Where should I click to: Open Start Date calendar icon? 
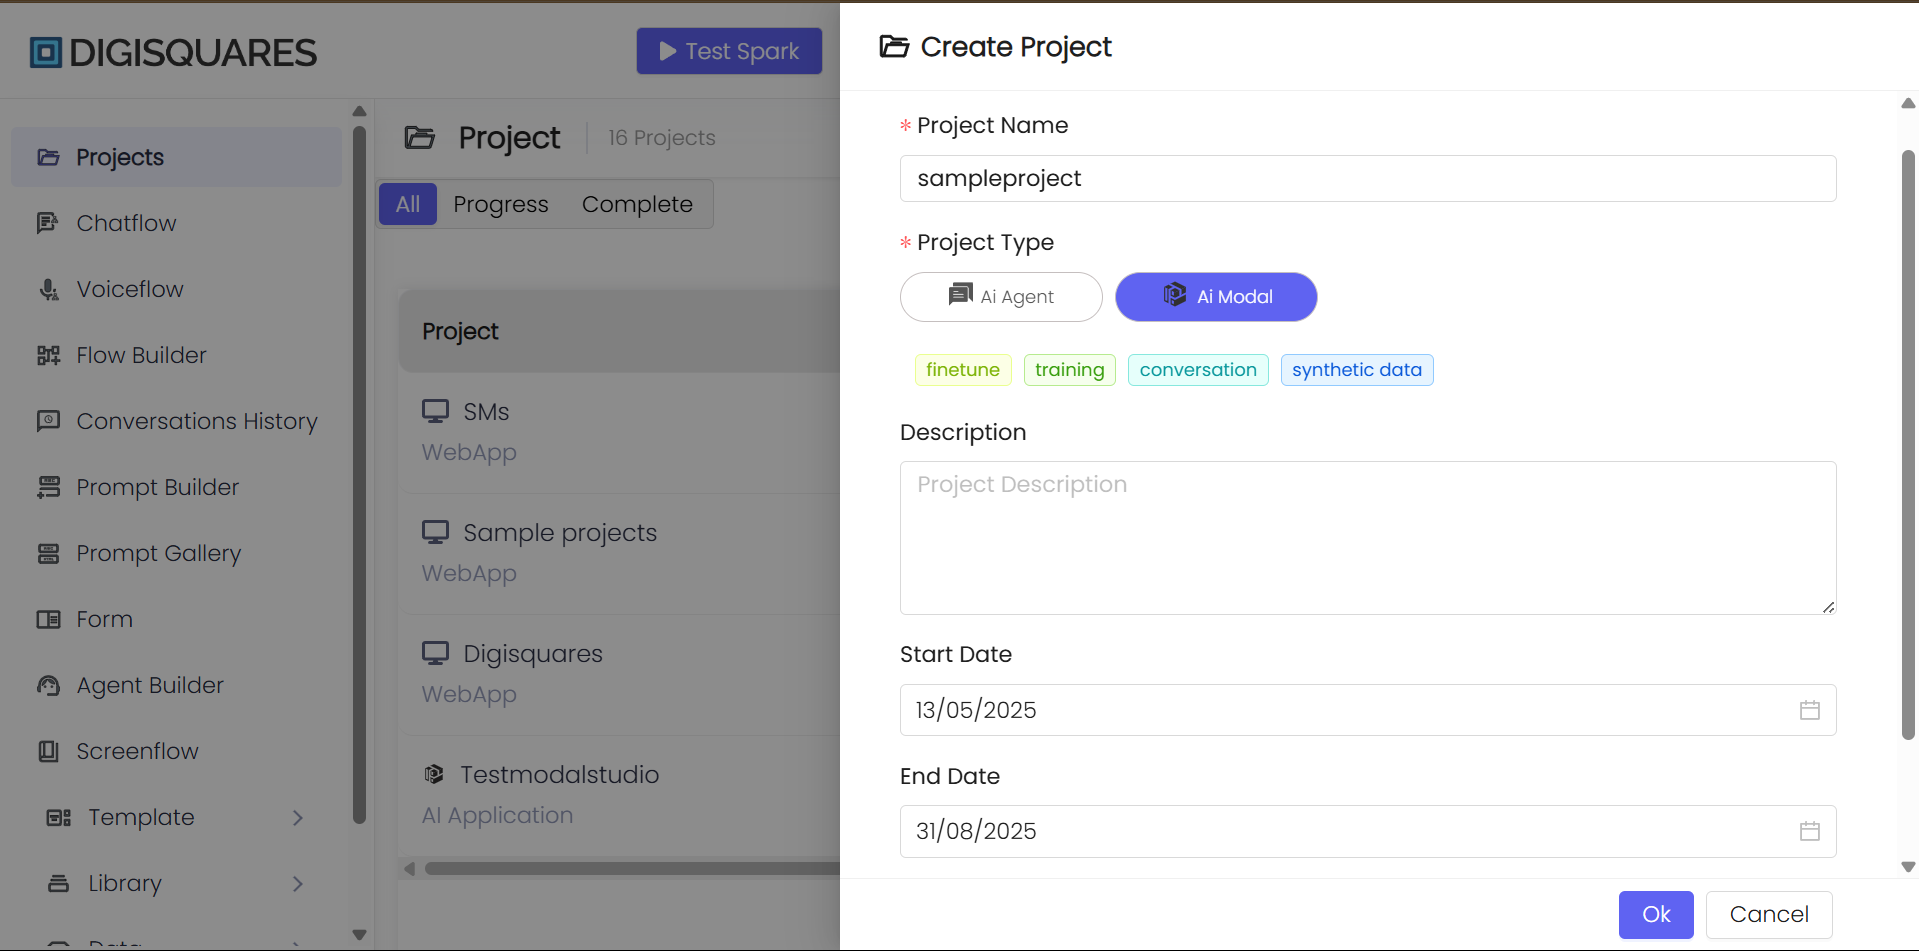(1810, 710)
